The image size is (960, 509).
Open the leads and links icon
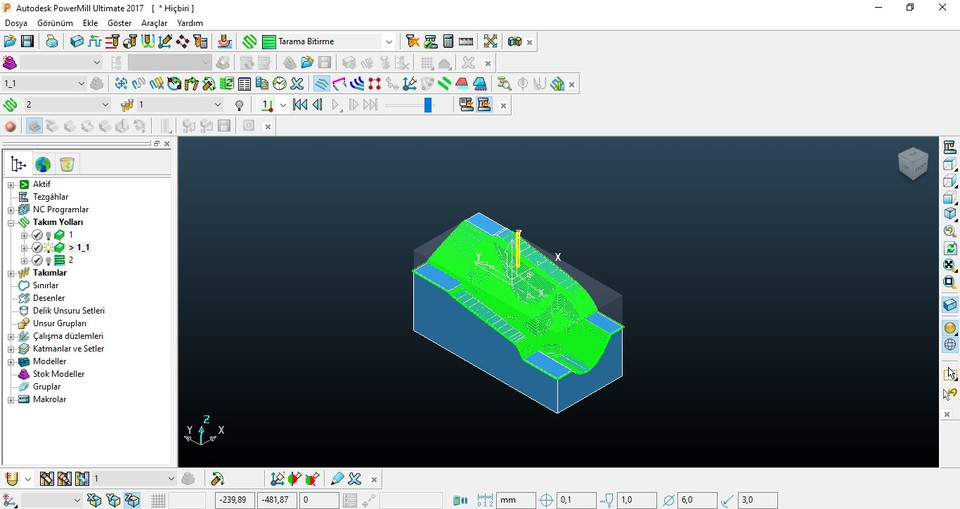(148, 41)
